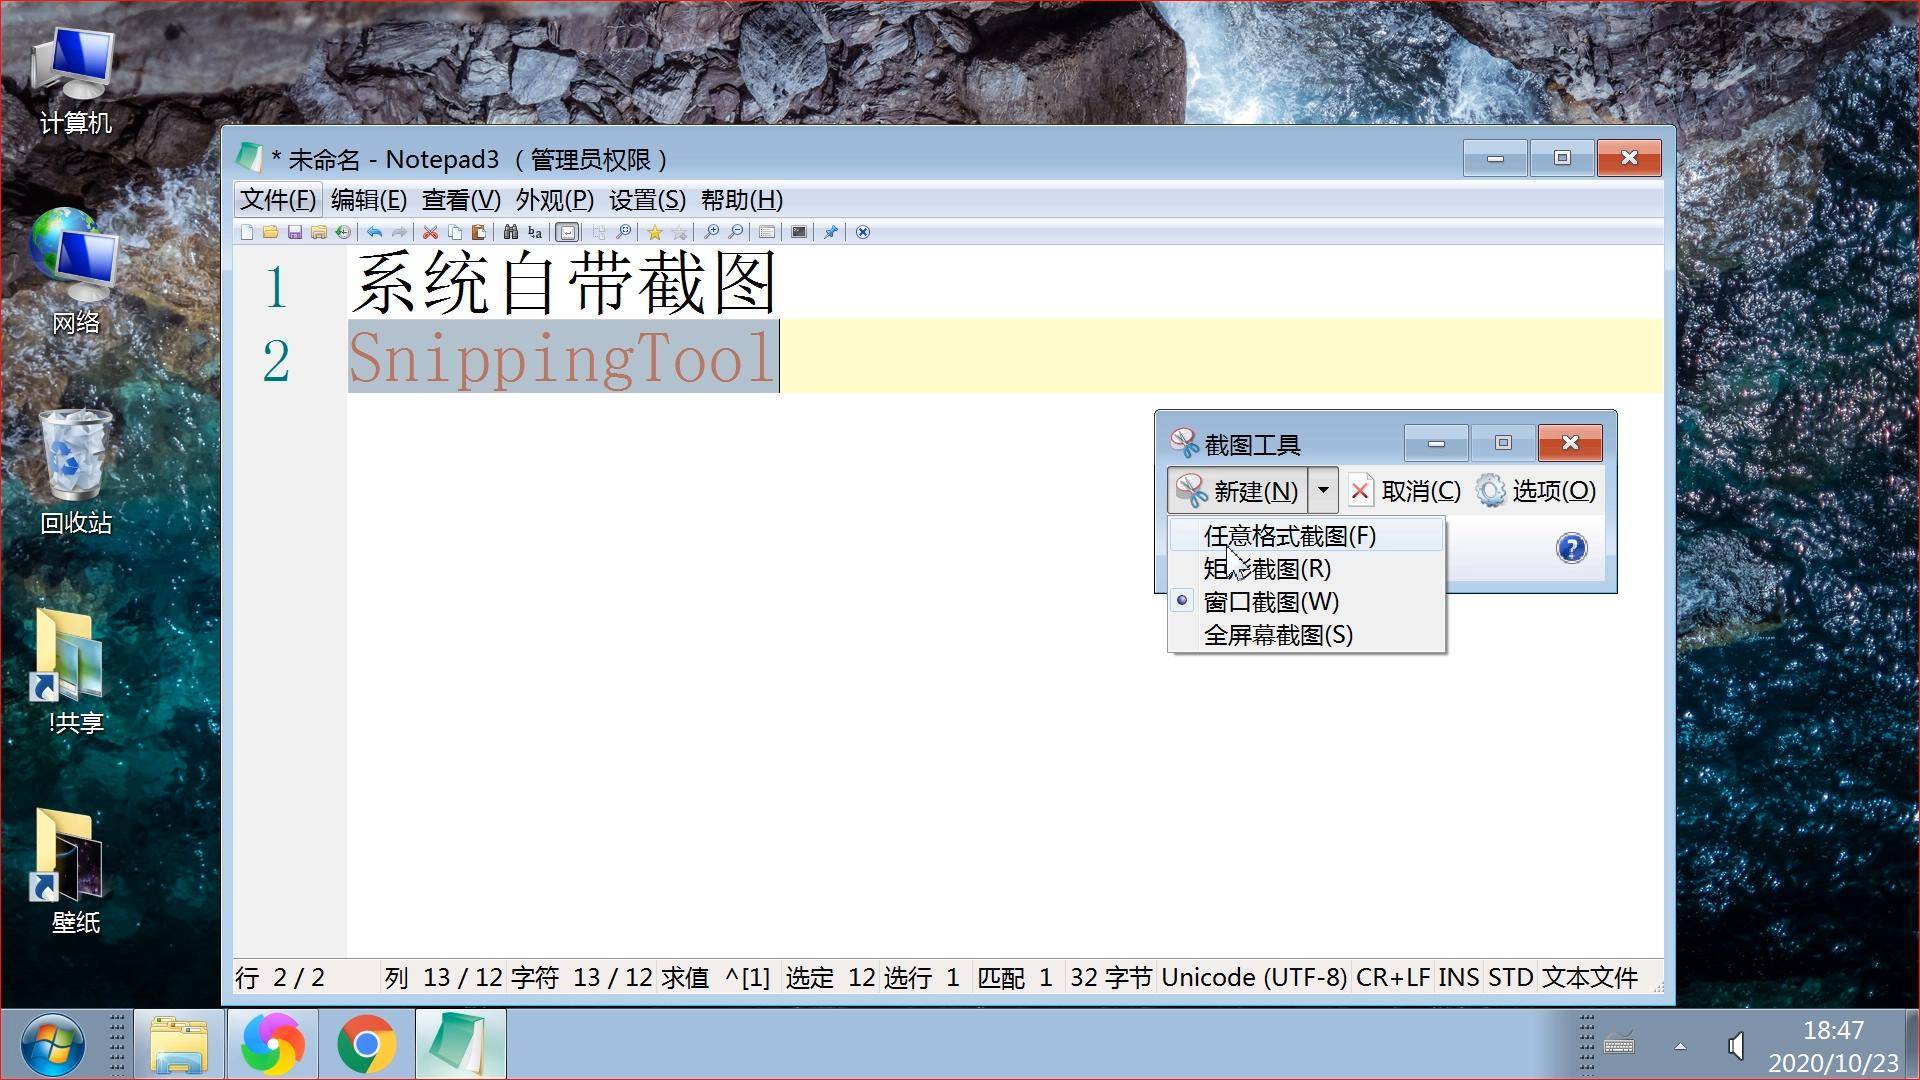Toggle the word wrap toolbar icon
This screenshot has height=1080, width=1920.
click(x=567, y=232)
